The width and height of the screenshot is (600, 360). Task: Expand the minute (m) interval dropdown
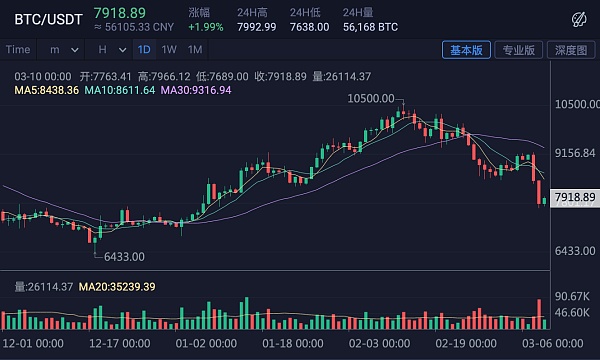point(64,50)
